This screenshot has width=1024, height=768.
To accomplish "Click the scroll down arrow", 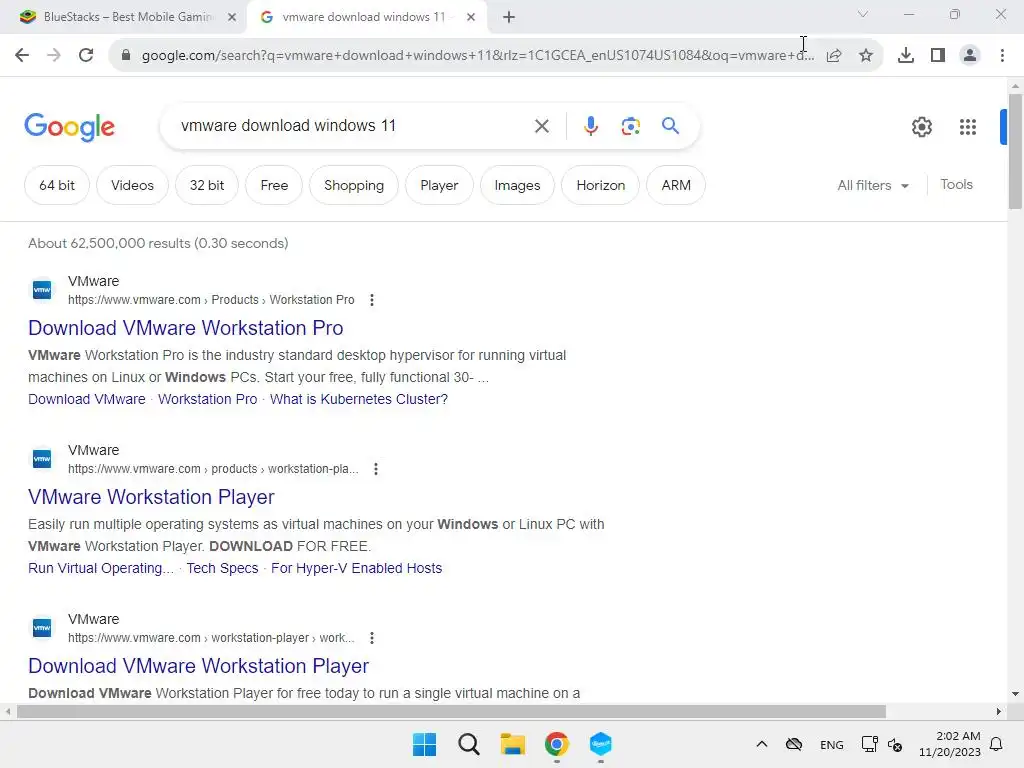I will pyautogui.click(x=1015, y=694).
